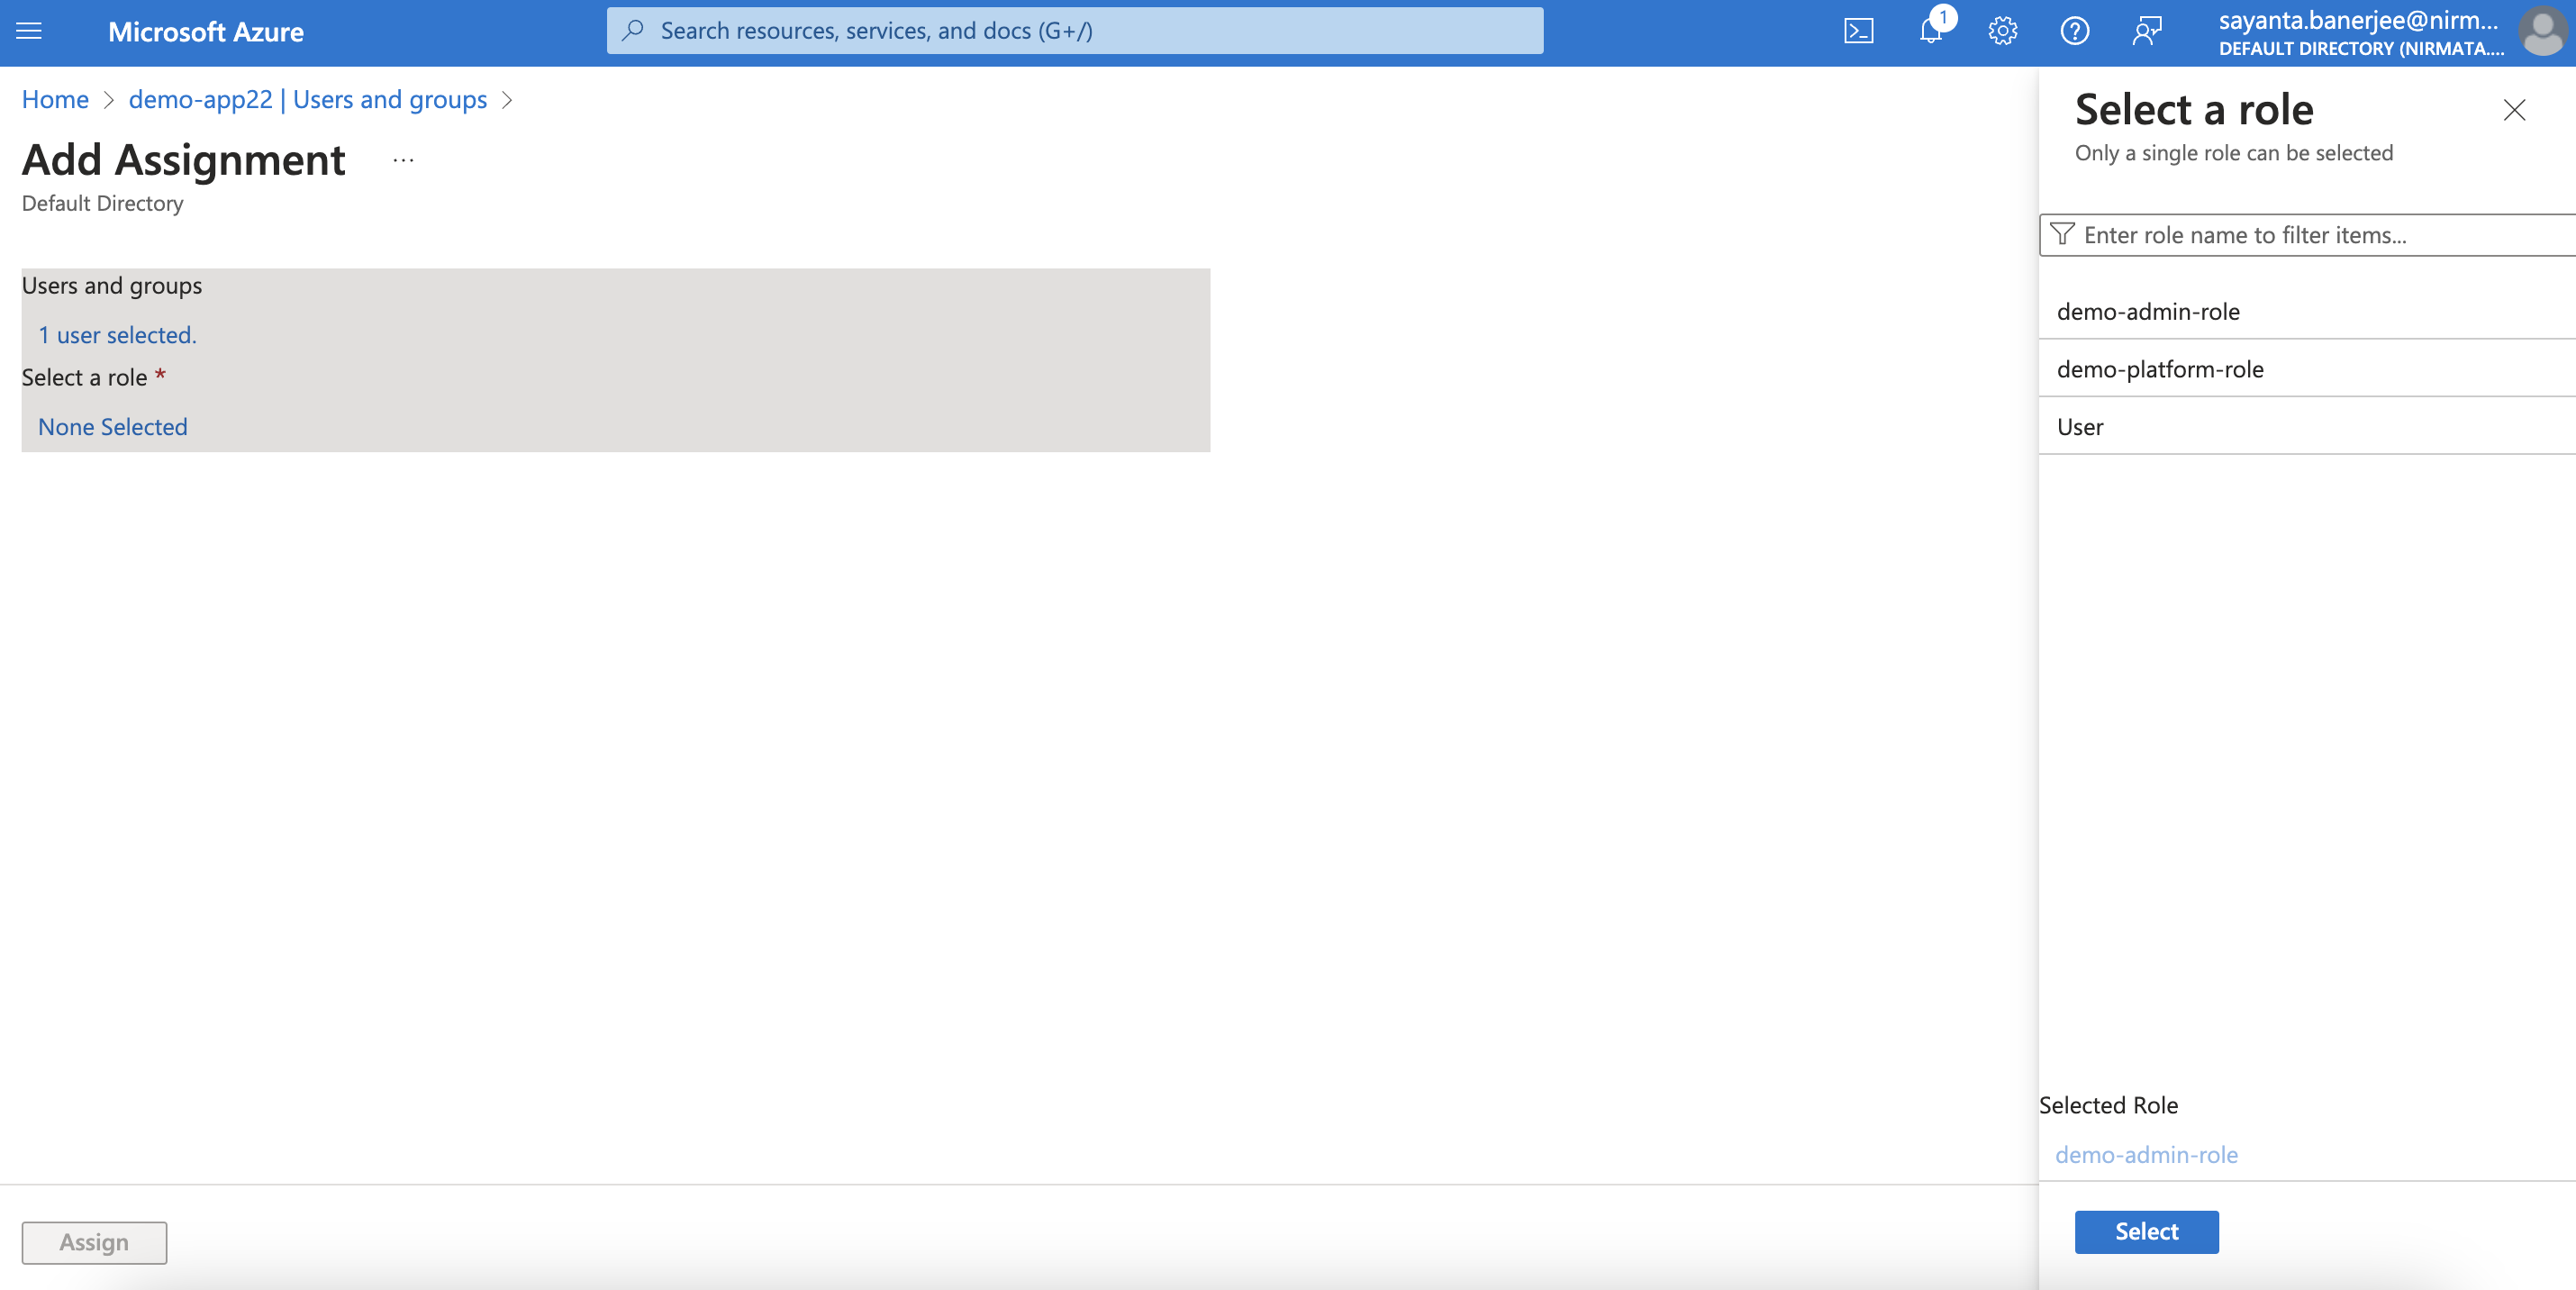
Task: Open the hamburger portal menu
Action: click(x=29, y=31)
